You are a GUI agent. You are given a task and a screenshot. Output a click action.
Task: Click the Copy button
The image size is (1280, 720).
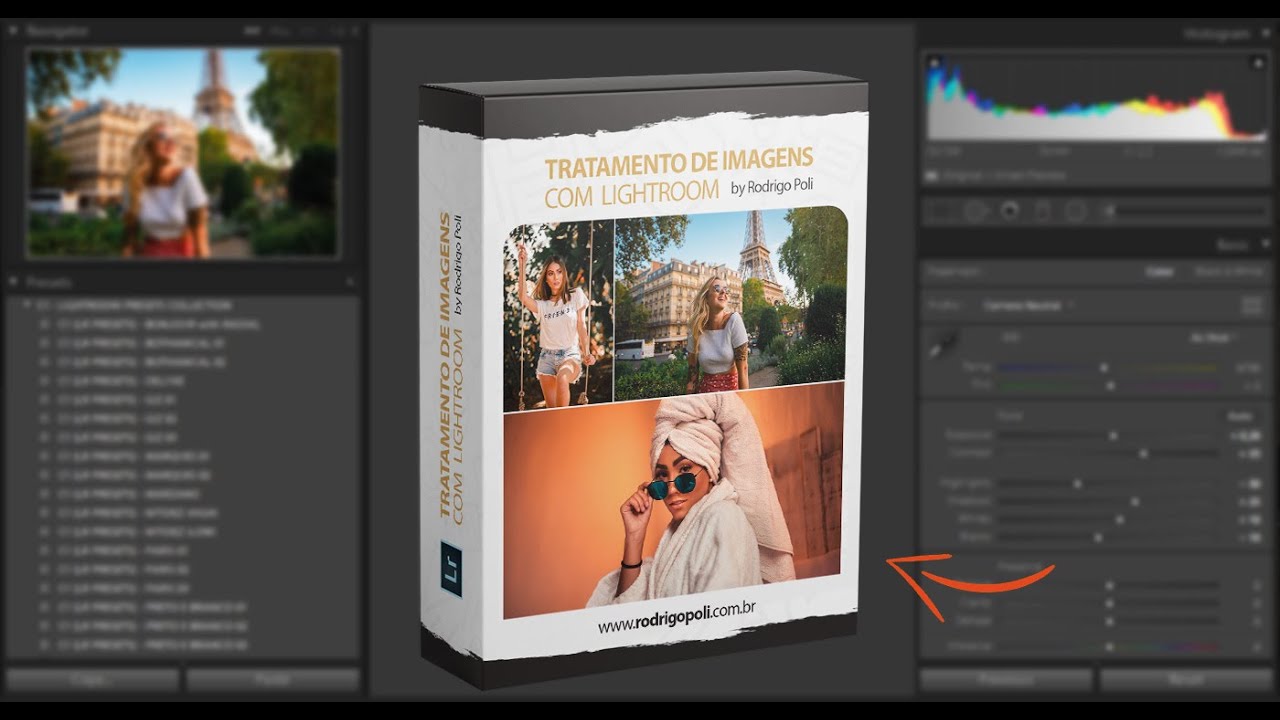click(93, 680)
